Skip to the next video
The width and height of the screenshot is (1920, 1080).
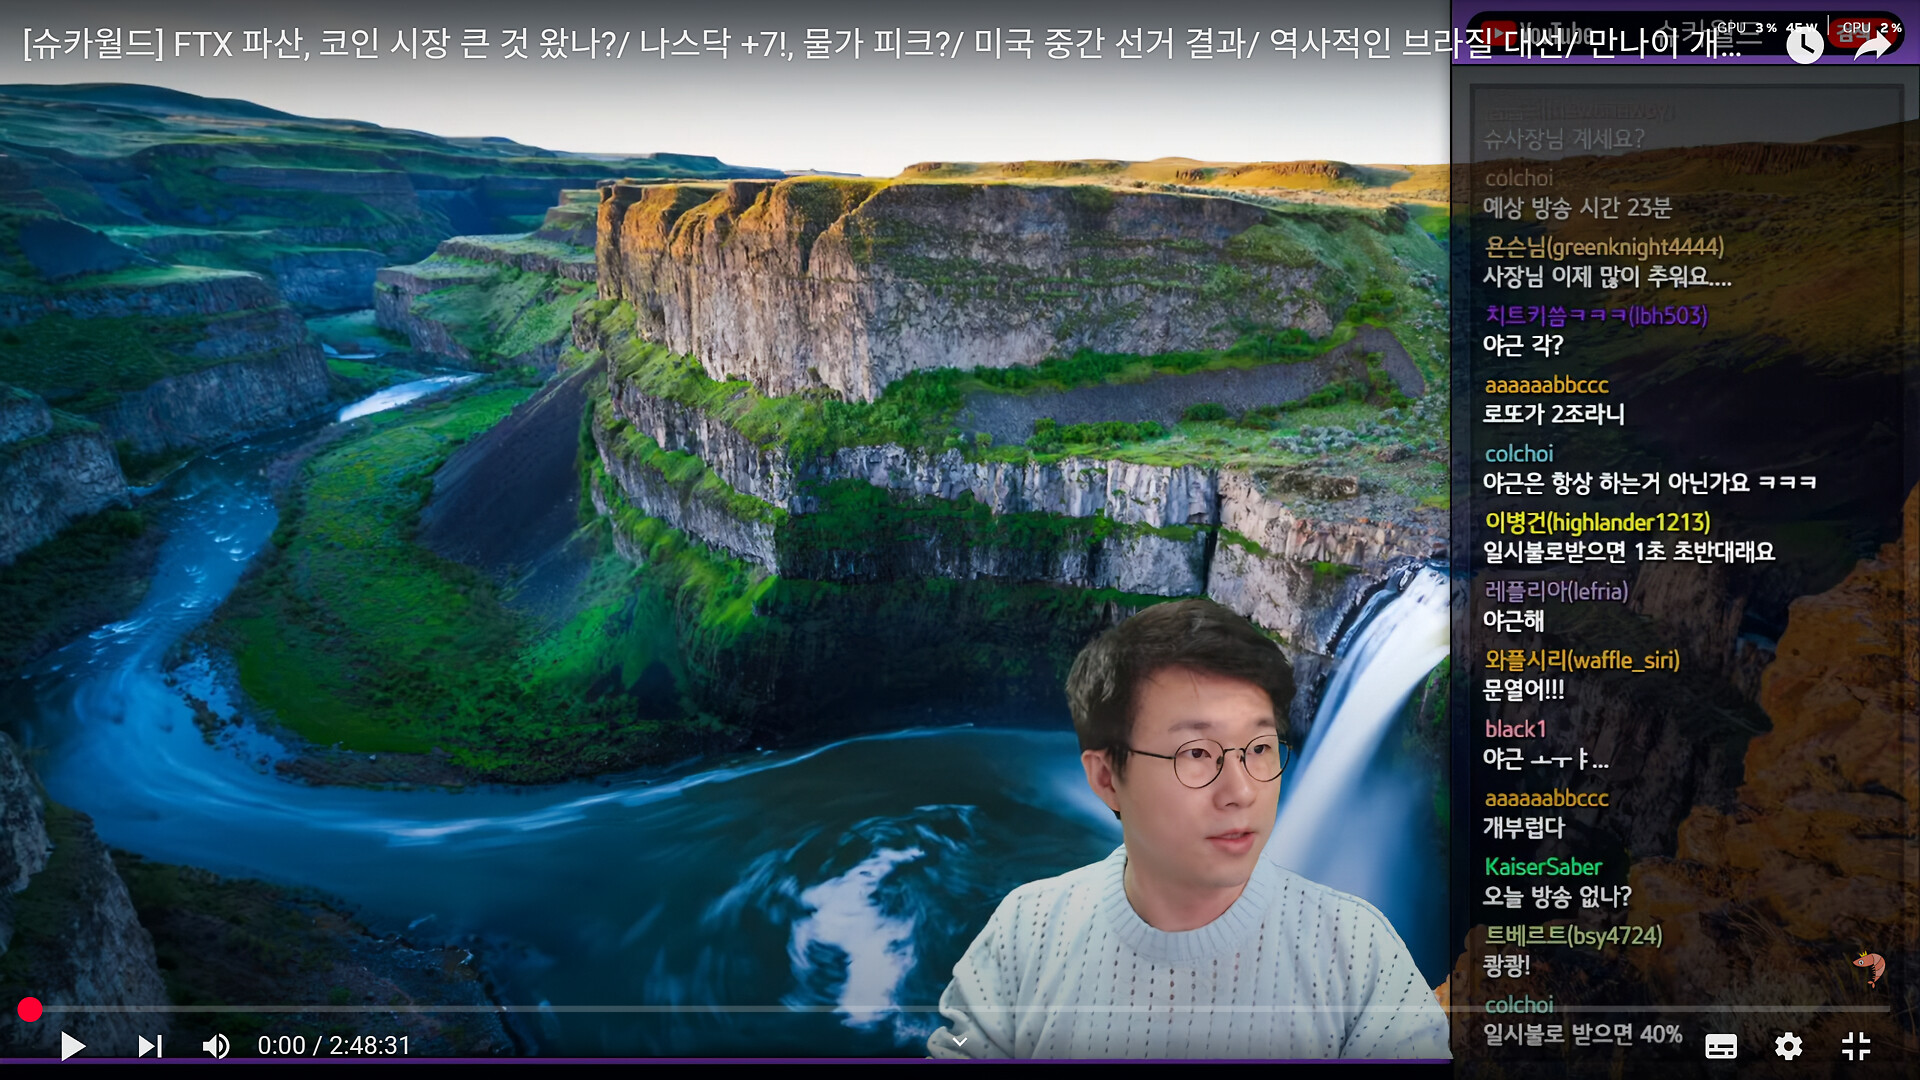pos(150,1046)
